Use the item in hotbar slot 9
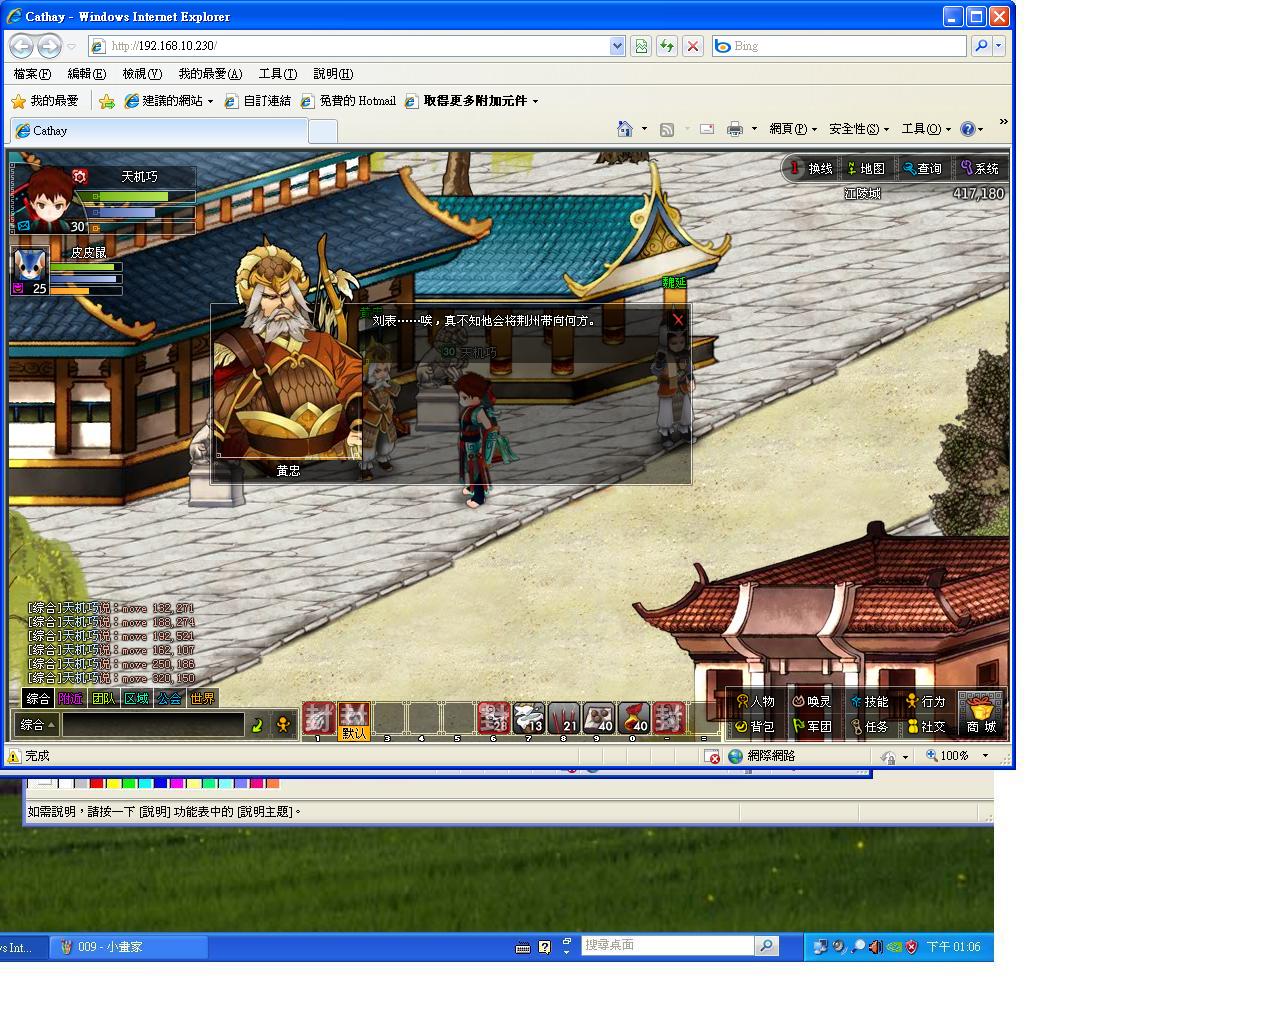Image resolution: width=1280 pixels, height=1024 pixels. pyautogui.click(x=599, y=718)
